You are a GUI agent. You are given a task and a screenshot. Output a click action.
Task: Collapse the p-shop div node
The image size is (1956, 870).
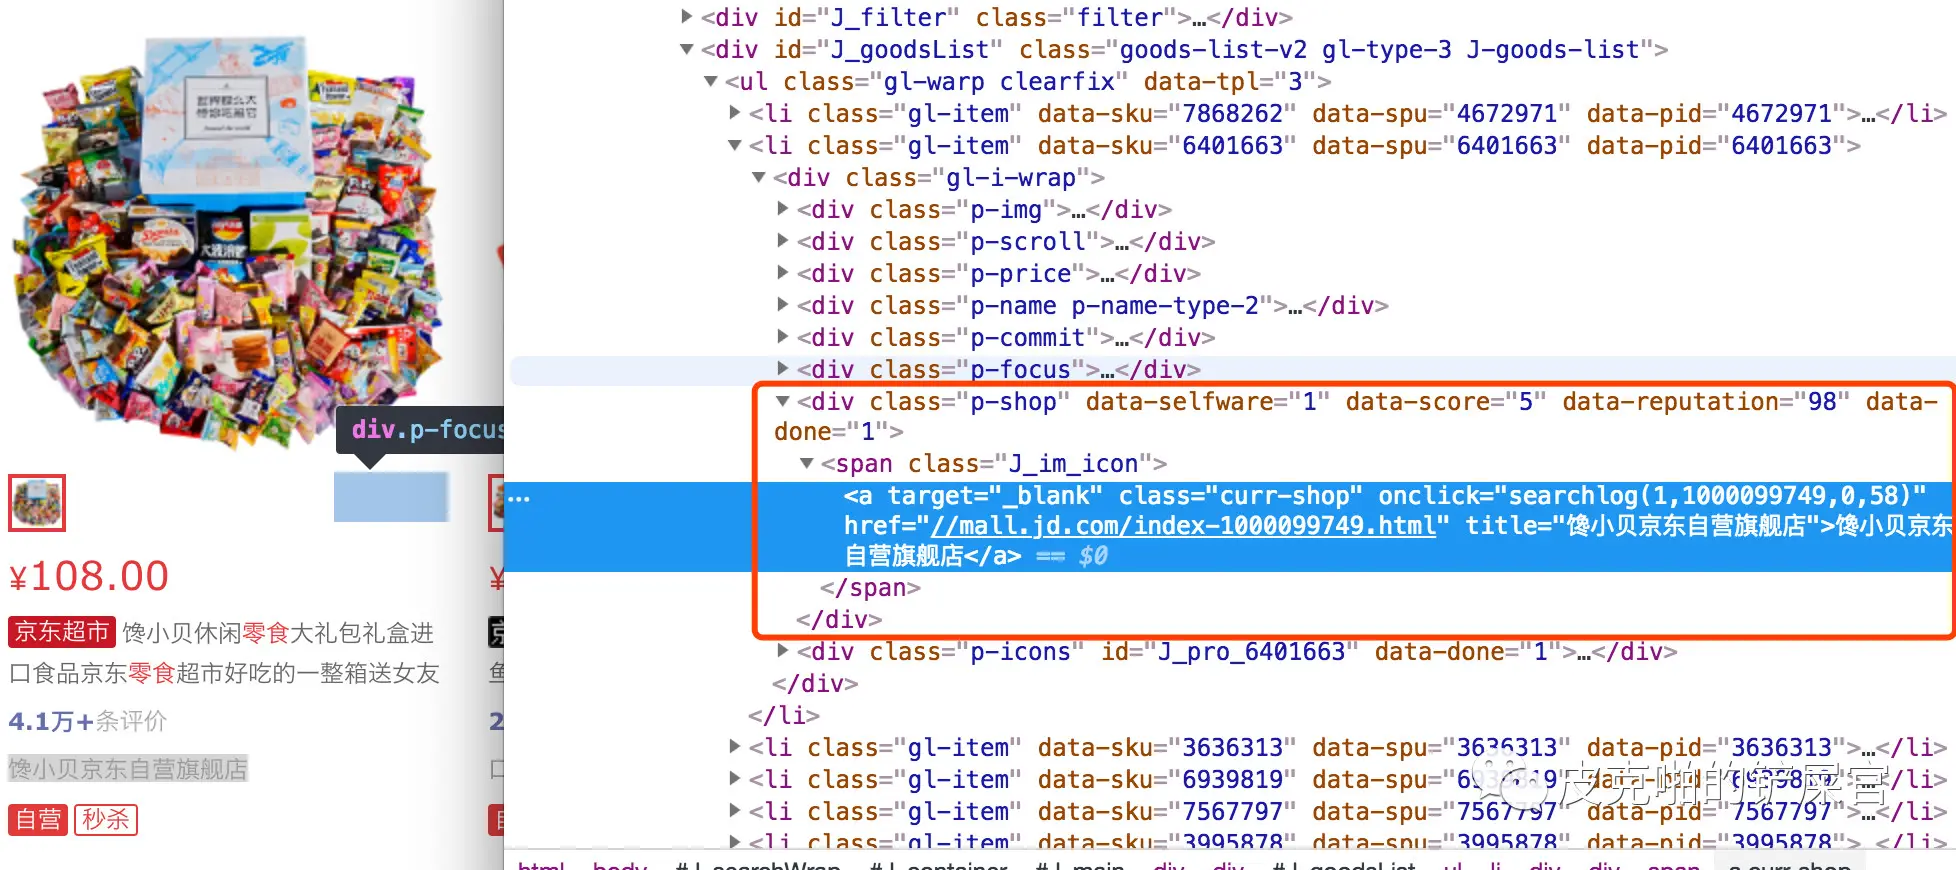783,400
